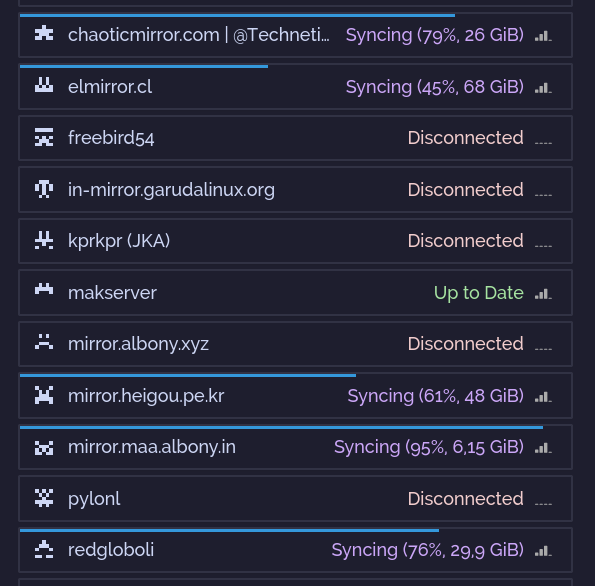Click the pylonl device identicon
Viewport: 595px width, 586px height.
[x=44, y=498]
